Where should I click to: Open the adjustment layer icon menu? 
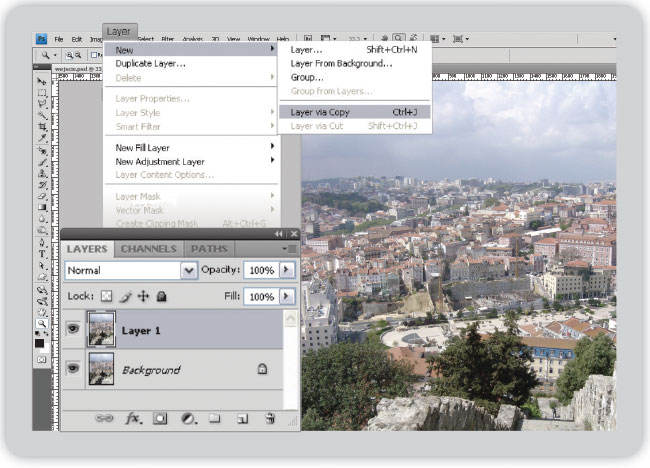(x=187, y=418)
